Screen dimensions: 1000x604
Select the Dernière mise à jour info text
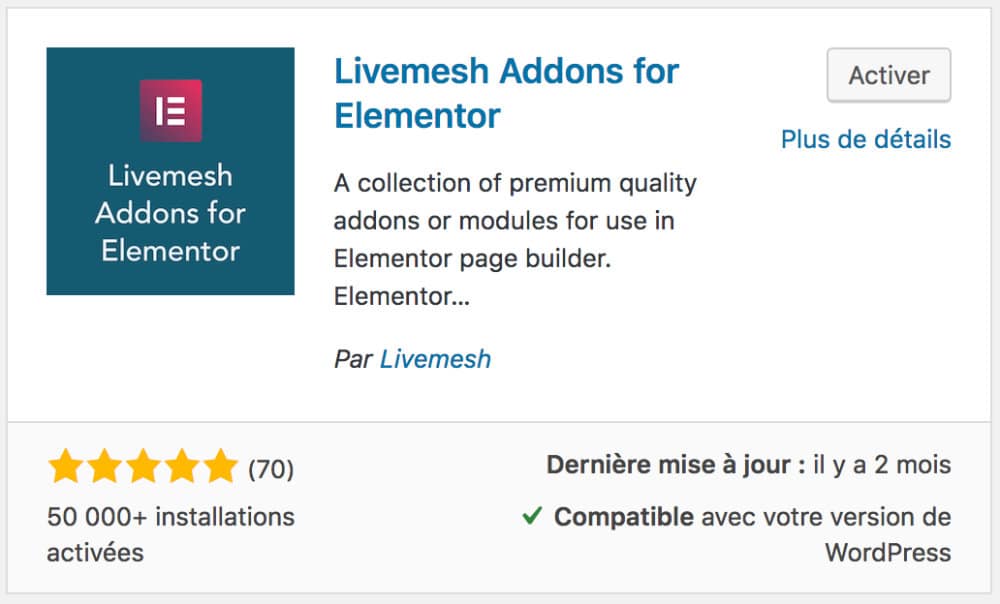(x=748, y=465)
